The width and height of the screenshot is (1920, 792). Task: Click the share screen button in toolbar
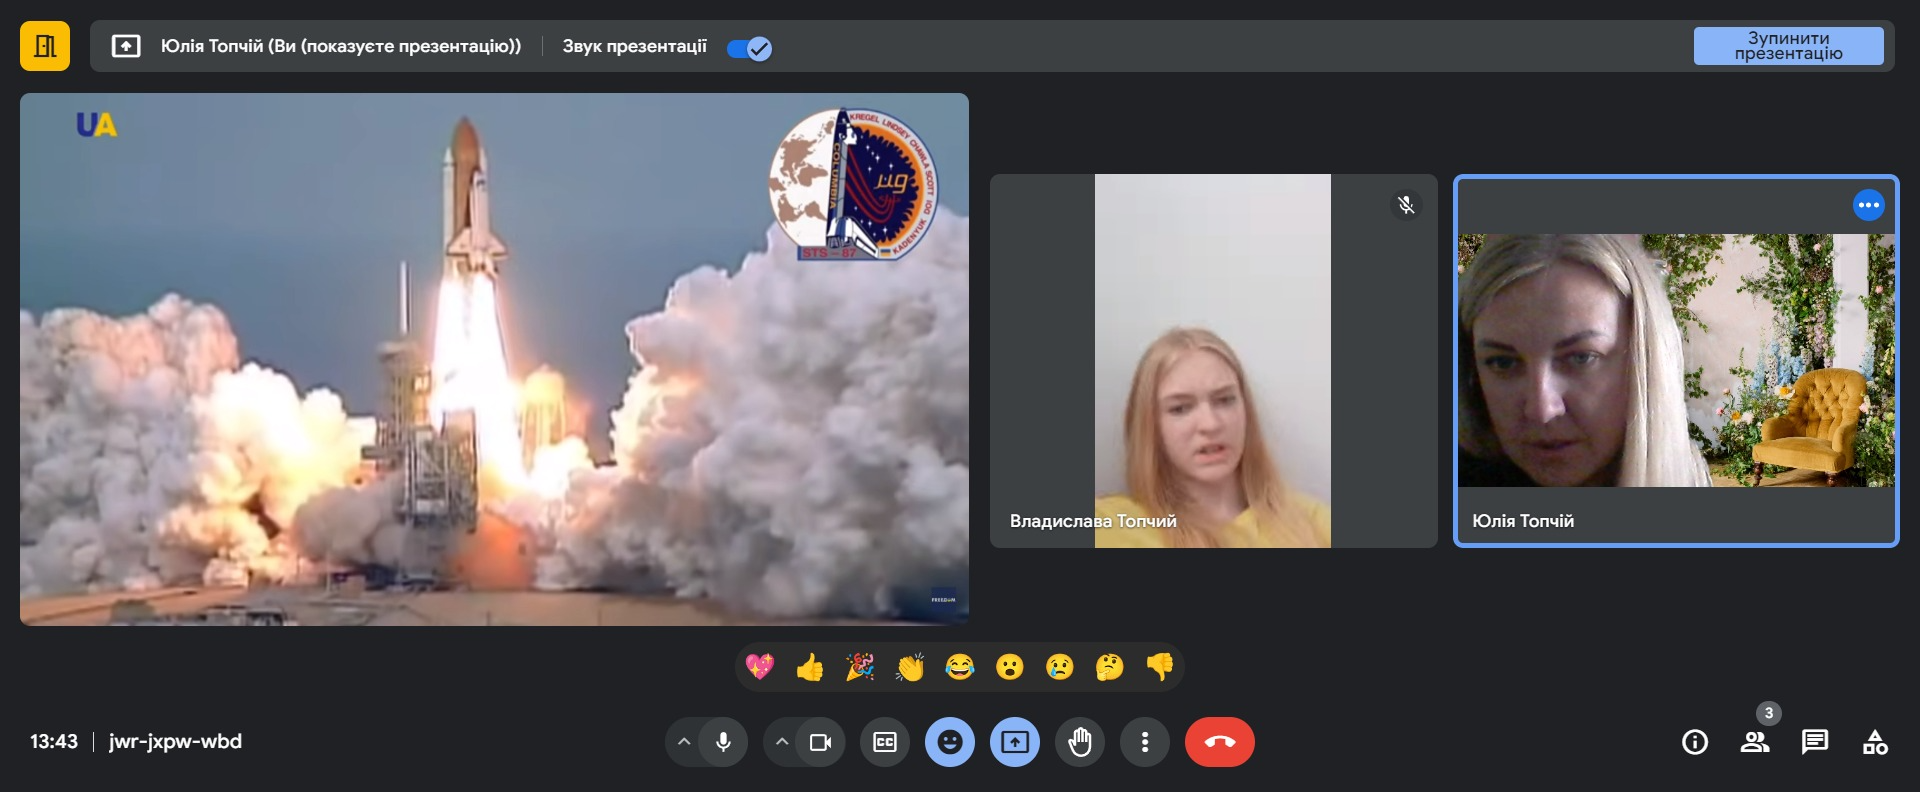pos(1015,742)
